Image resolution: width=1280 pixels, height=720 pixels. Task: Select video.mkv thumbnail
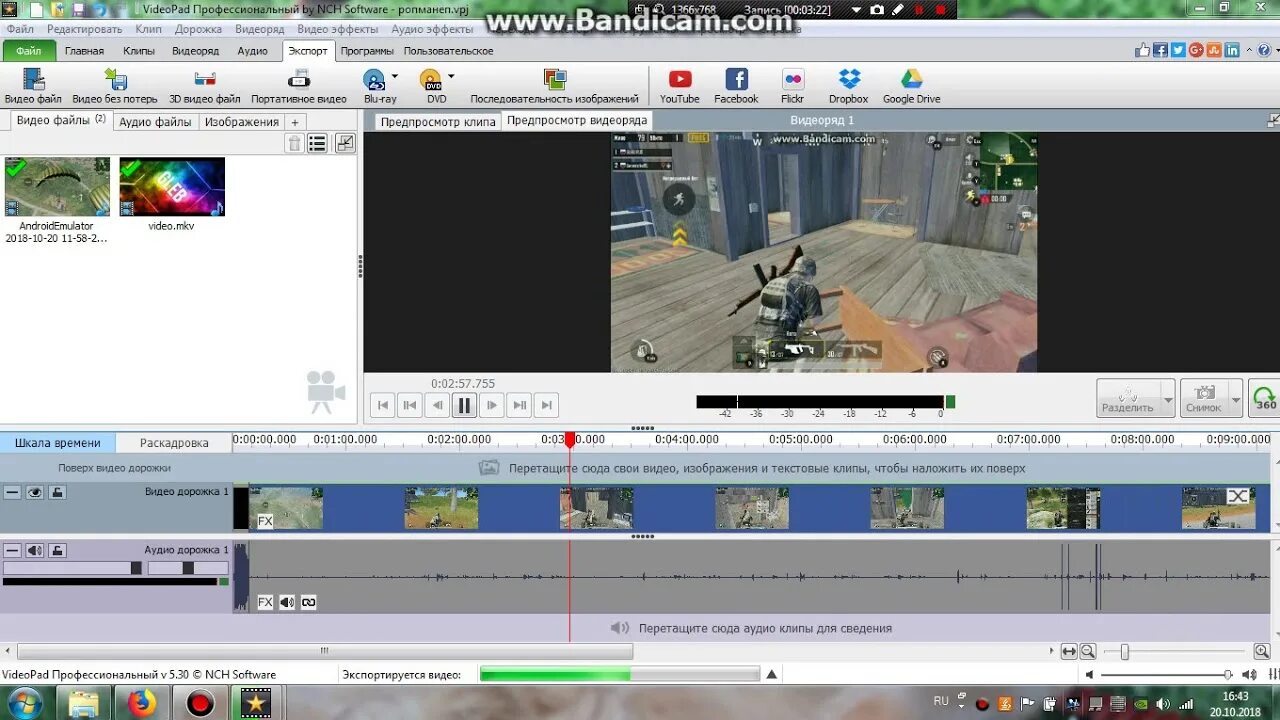click(x=172, y=187)
